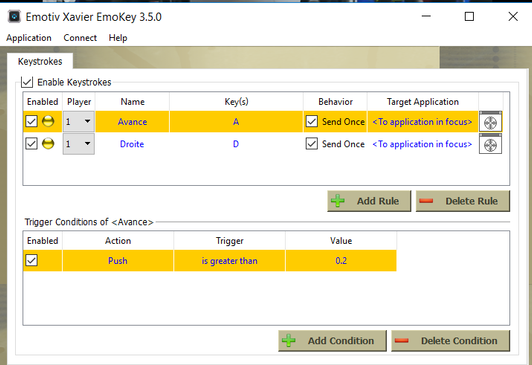Screen dimensions: 532x365
Task: Click target application link for Droite rule
Action: [422, 144]
